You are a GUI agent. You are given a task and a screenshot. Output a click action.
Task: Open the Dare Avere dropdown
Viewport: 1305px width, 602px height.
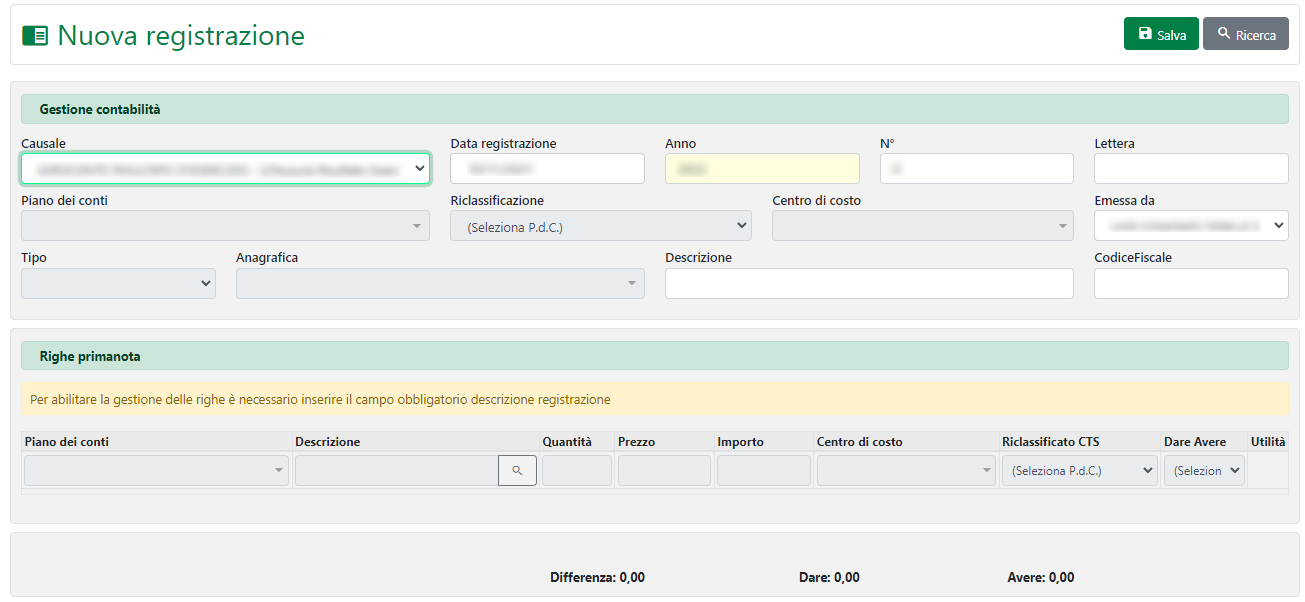(1203, 470)
